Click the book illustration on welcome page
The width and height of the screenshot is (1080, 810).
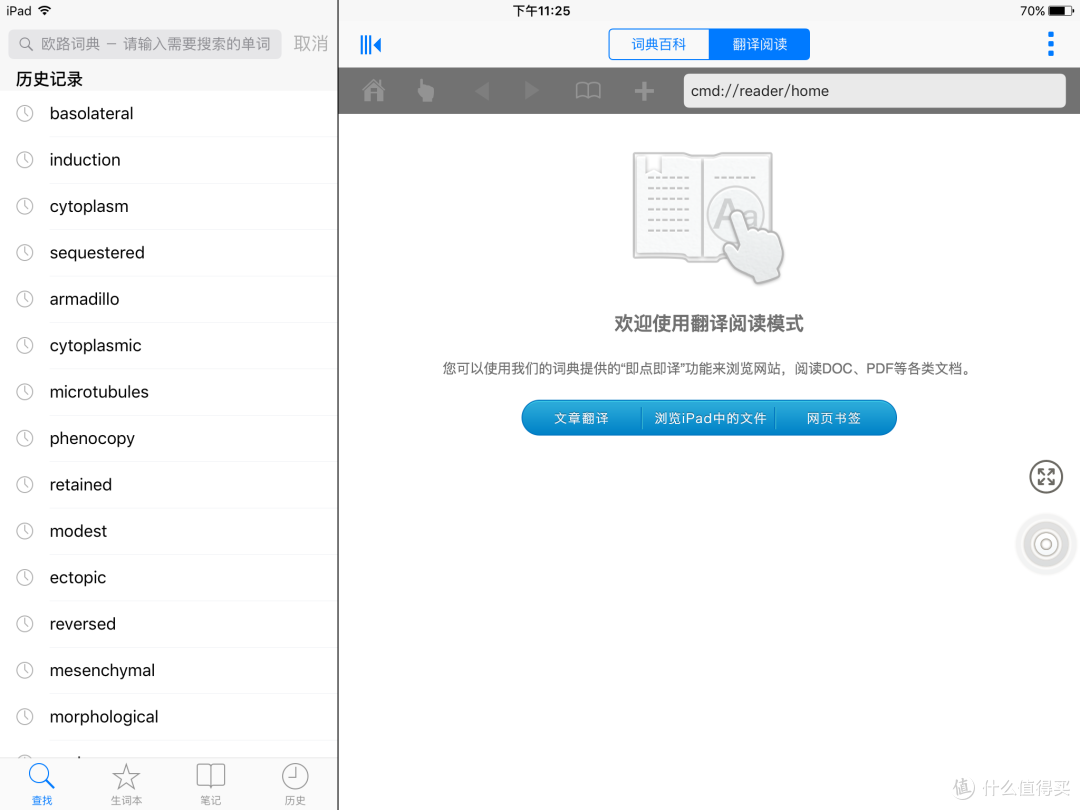[x=709, y=218]
